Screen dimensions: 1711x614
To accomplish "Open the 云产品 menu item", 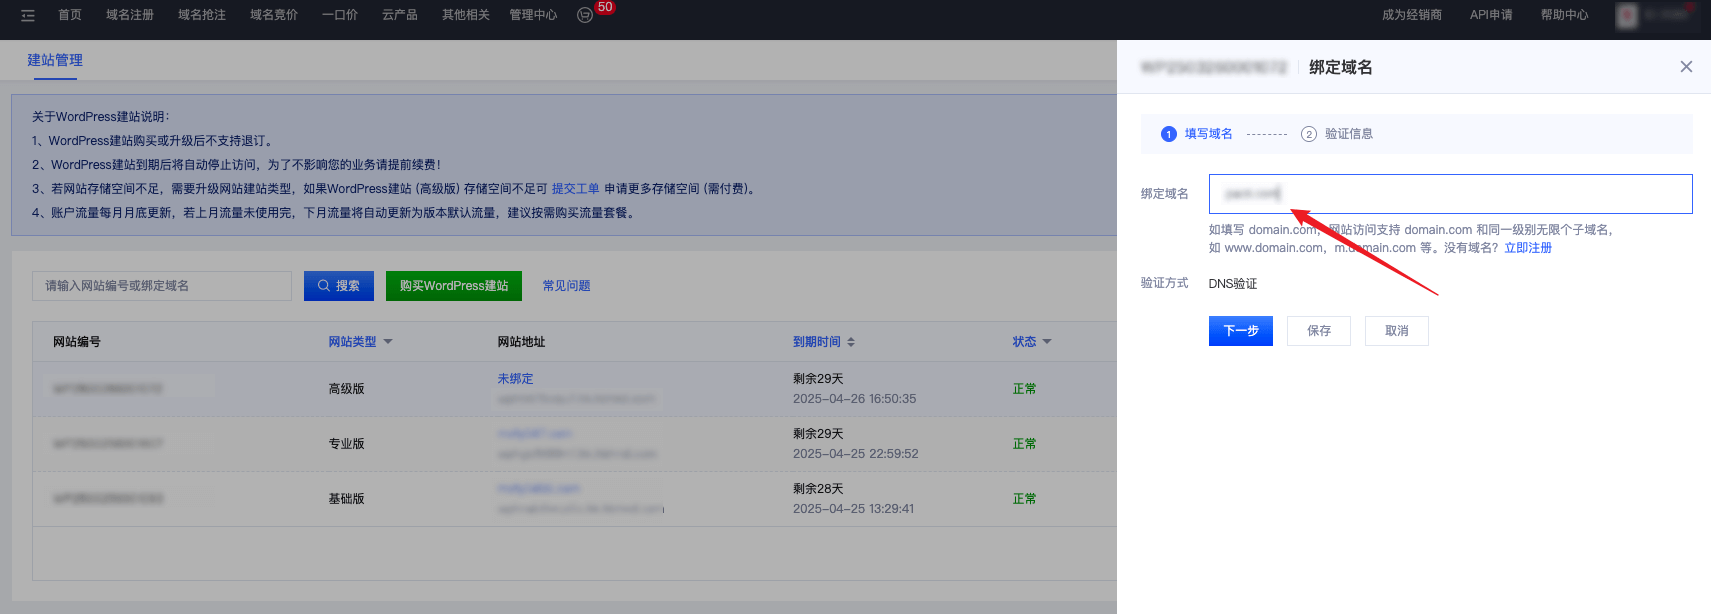I will pos(400,15).
